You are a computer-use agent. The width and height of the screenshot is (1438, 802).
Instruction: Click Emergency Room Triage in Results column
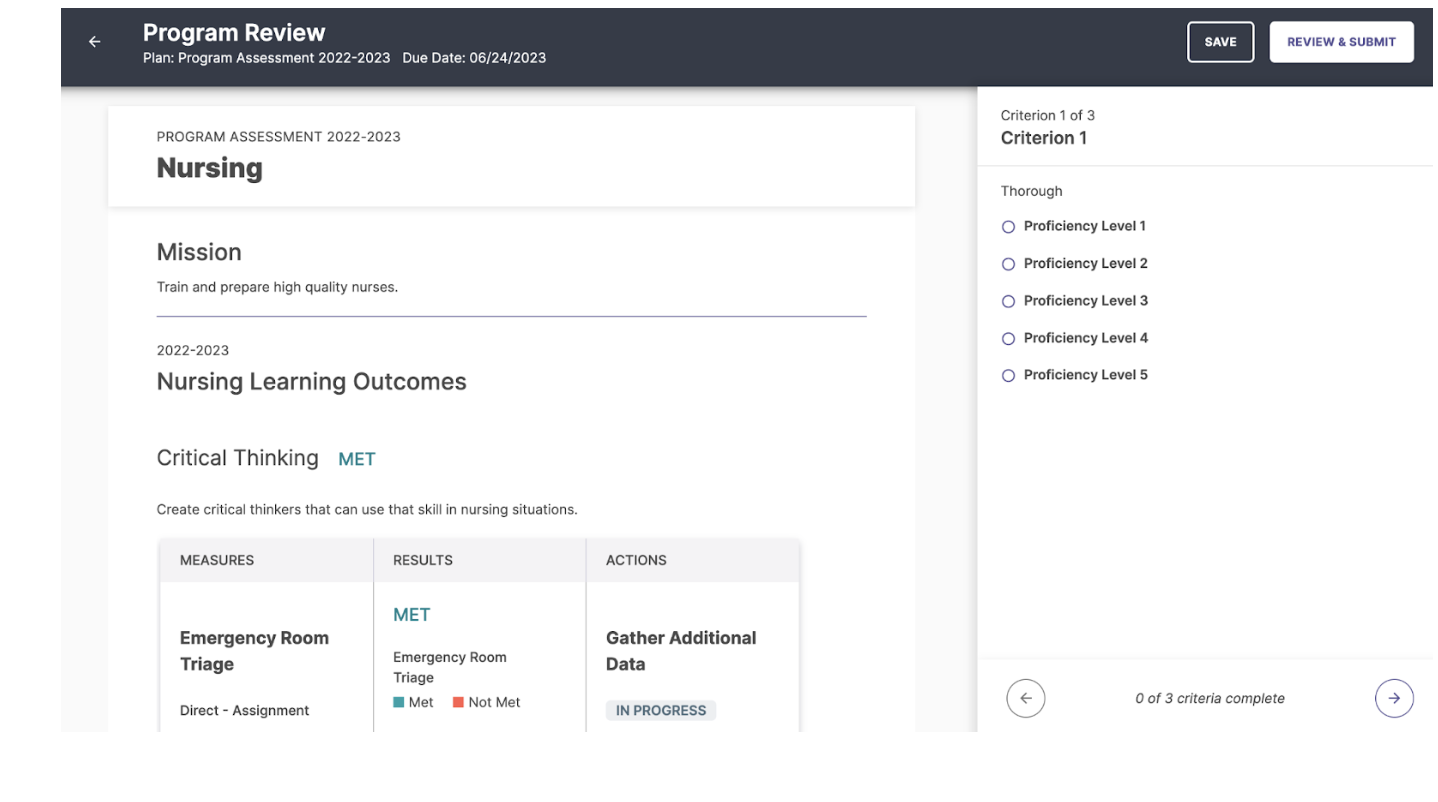click(x=449, y=667)
